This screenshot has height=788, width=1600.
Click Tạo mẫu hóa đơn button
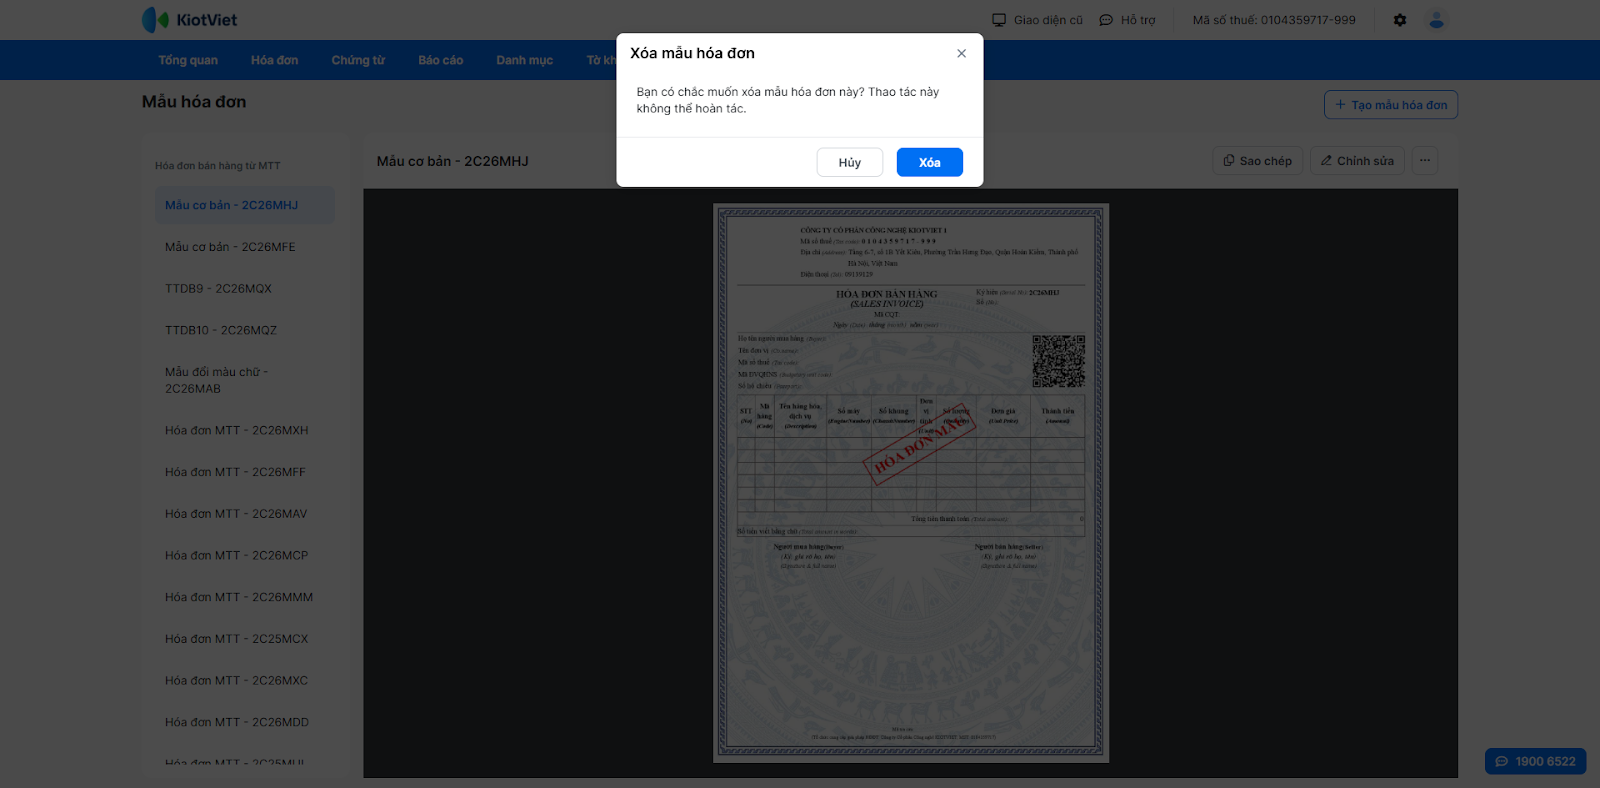pyautogui.click(x=1391, y=105)
